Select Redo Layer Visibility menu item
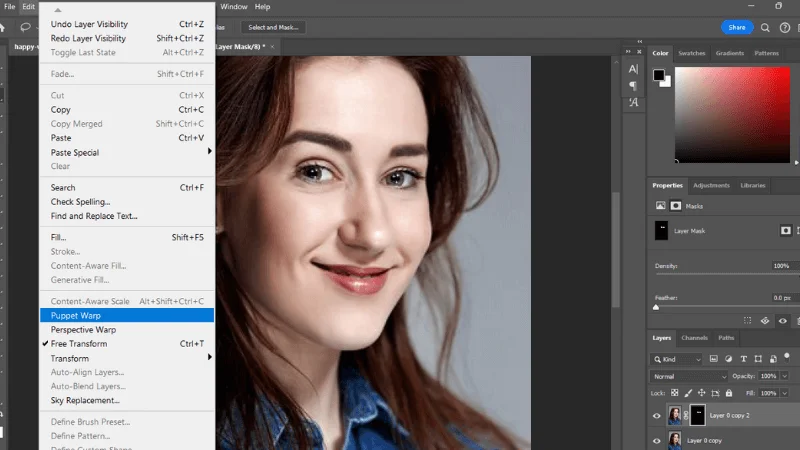Screen dimensions: 800x450 127,38
